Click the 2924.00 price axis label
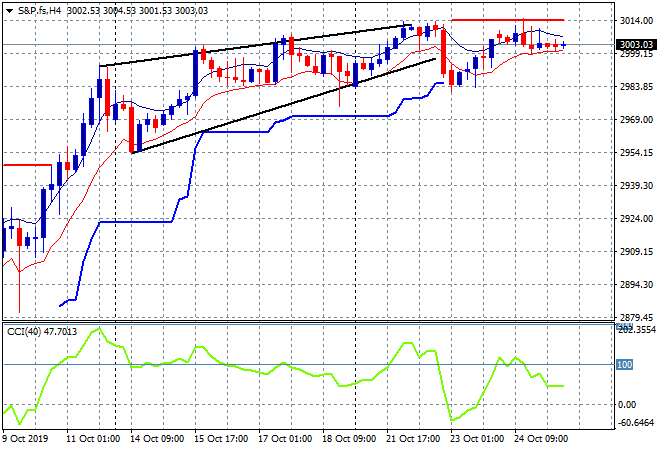The image size is (660, 450). 636,218
